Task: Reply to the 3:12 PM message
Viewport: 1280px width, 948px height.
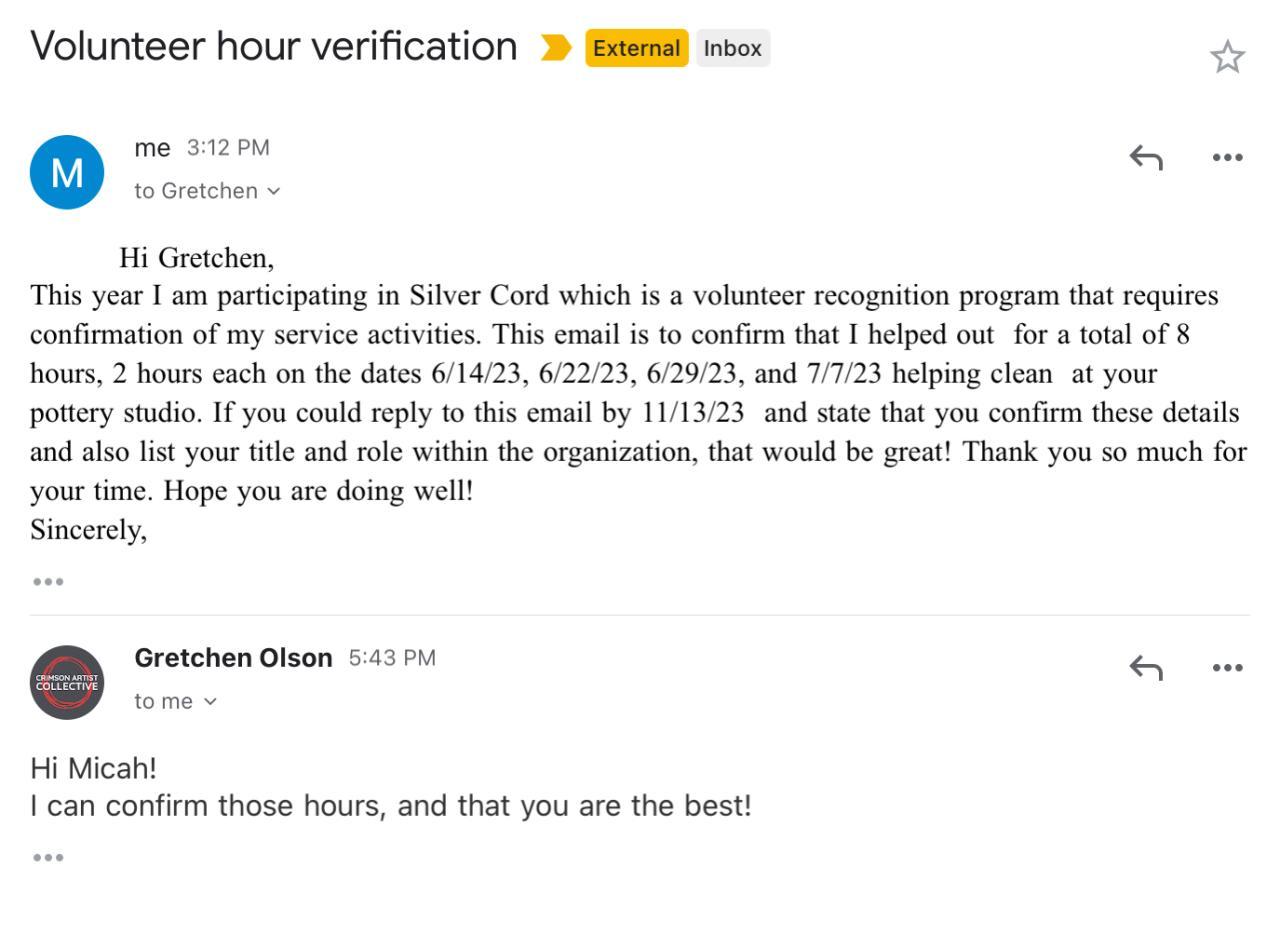Action: 1146,157
